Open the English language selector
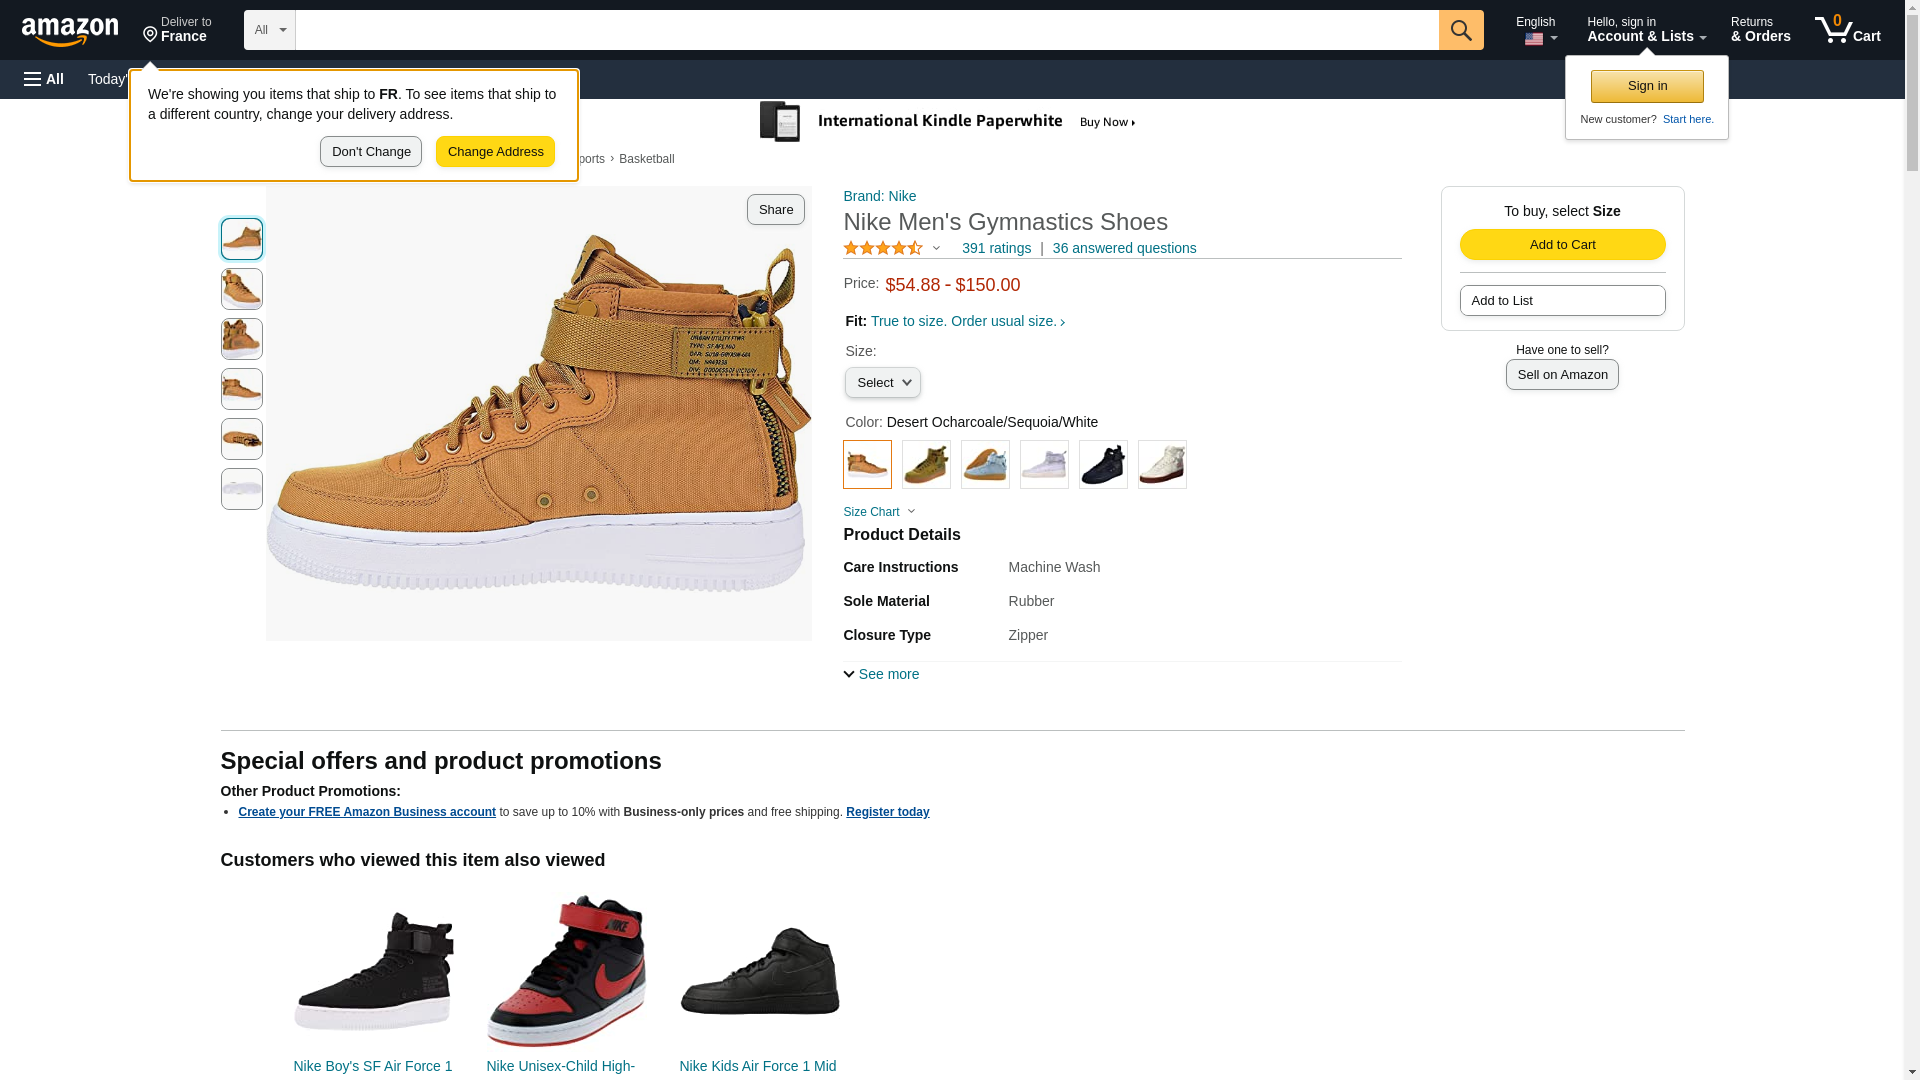 coord(1535,30)
